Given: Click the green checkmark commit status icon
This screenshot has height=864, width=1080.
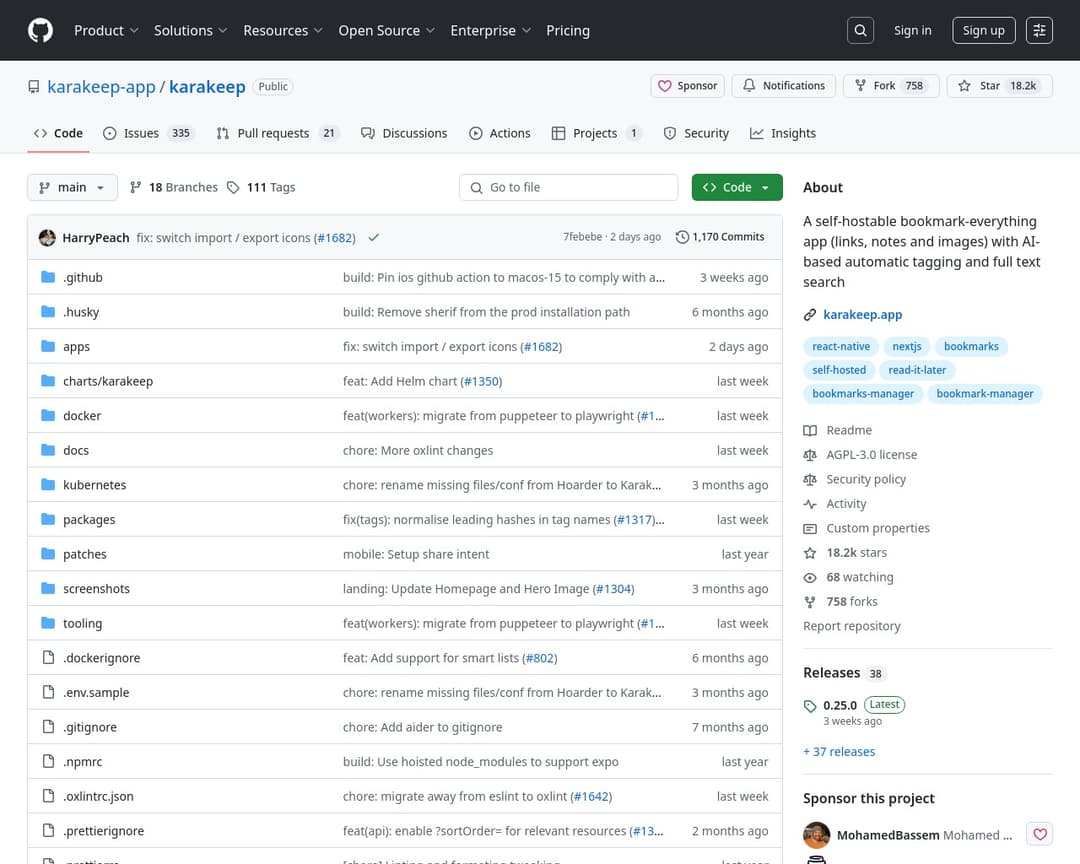Looking at the screenshot, I should pos(373,237).
